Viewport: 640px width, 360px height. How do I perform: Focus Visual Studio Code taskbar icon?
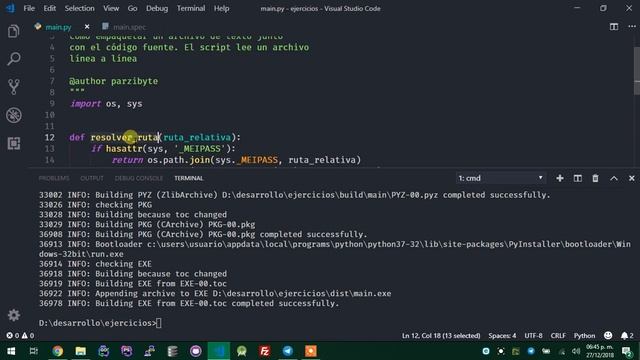pyautogui.click(x=218, y=351)
